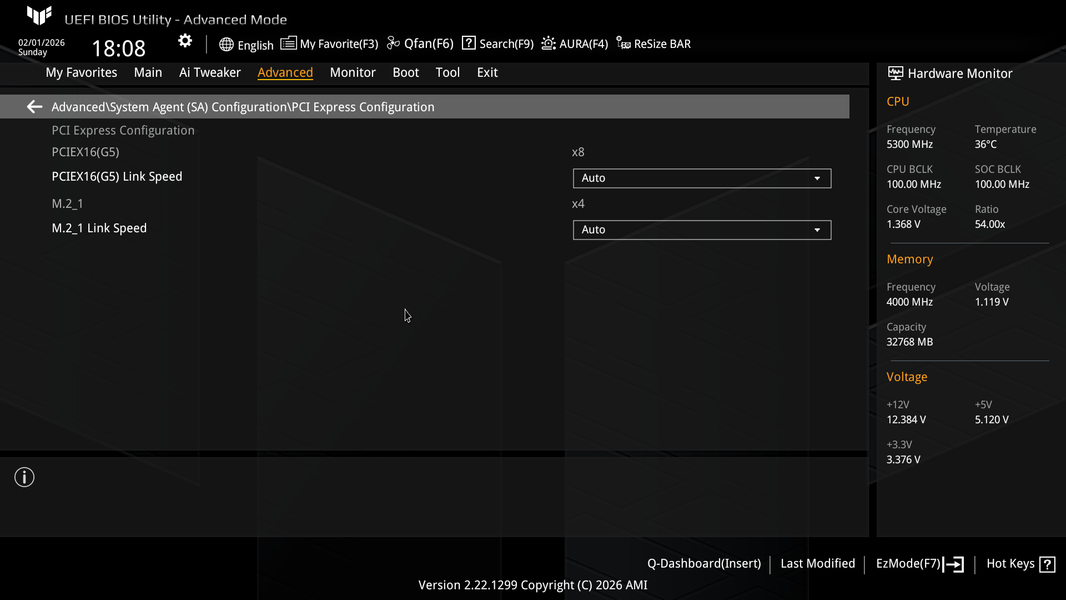1066x600 pixels.
Task: Click the Search(F9) question mark icon
Action: pos(468,43)
